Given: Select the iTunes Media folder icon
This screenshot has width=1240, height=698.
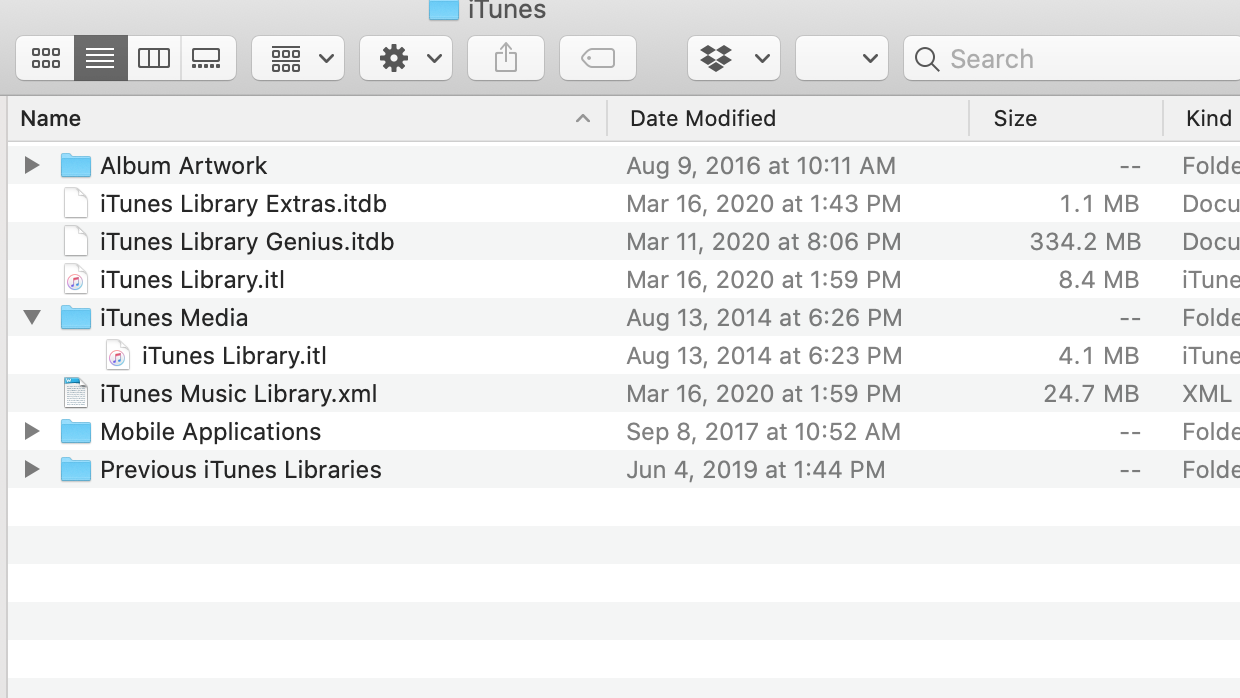Looking at the screenshot, I should click(76, 317).
